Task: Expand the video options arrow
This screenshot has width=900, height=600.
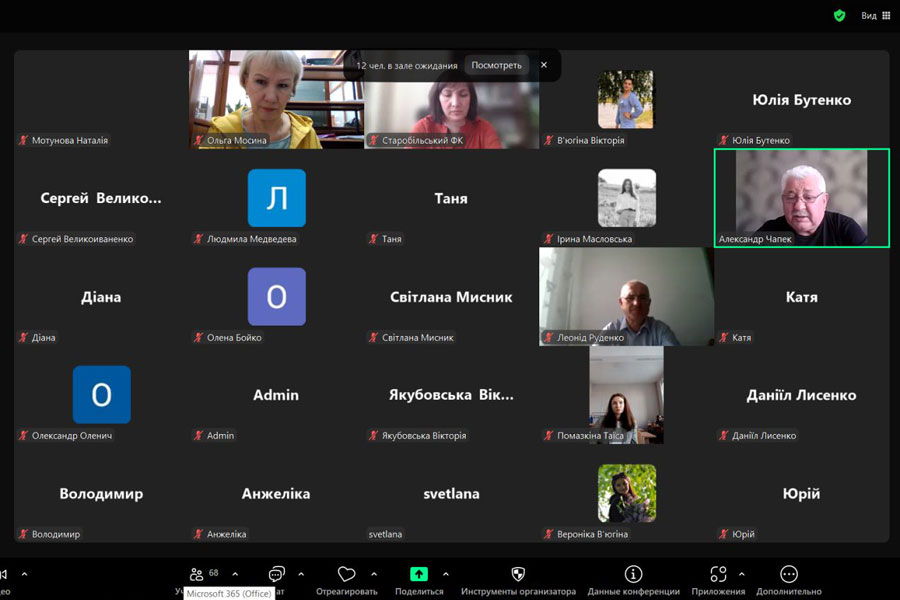Action: (24, 574)
